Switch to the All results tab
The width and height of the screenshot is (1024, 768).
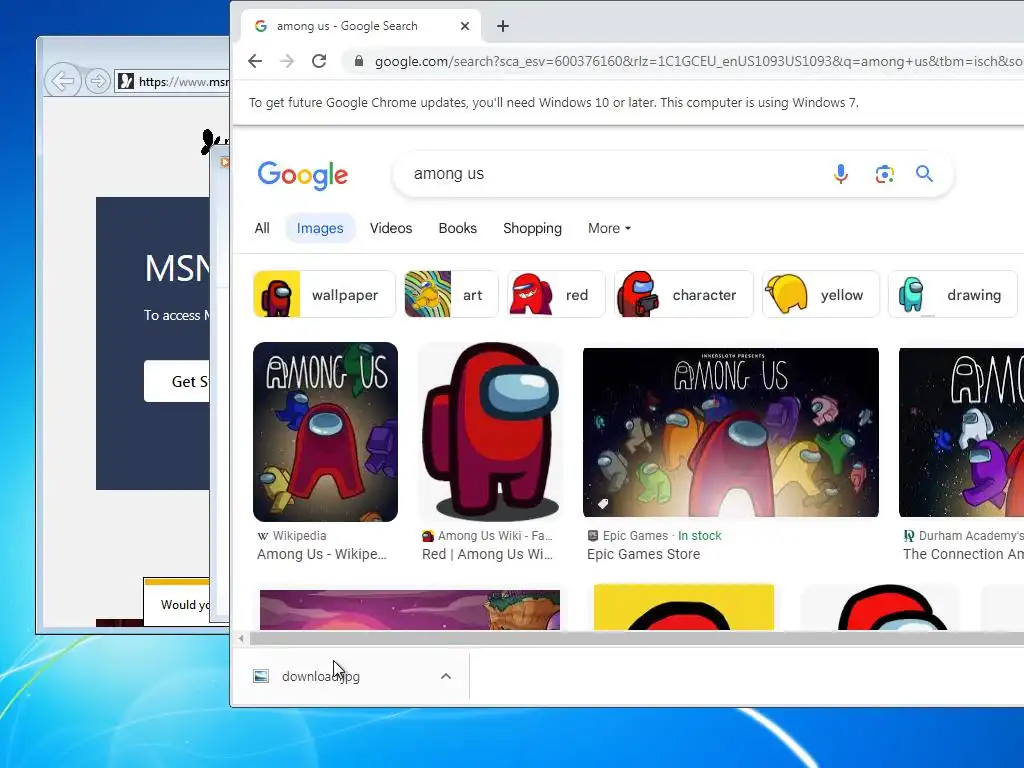click(262, 228)
